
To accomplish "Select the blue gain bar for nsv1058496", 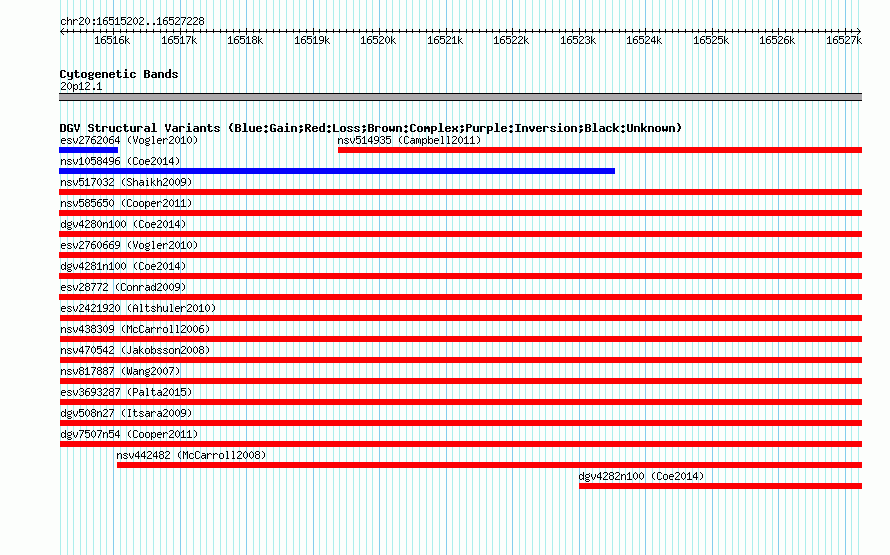I will [x=337, y=171].
